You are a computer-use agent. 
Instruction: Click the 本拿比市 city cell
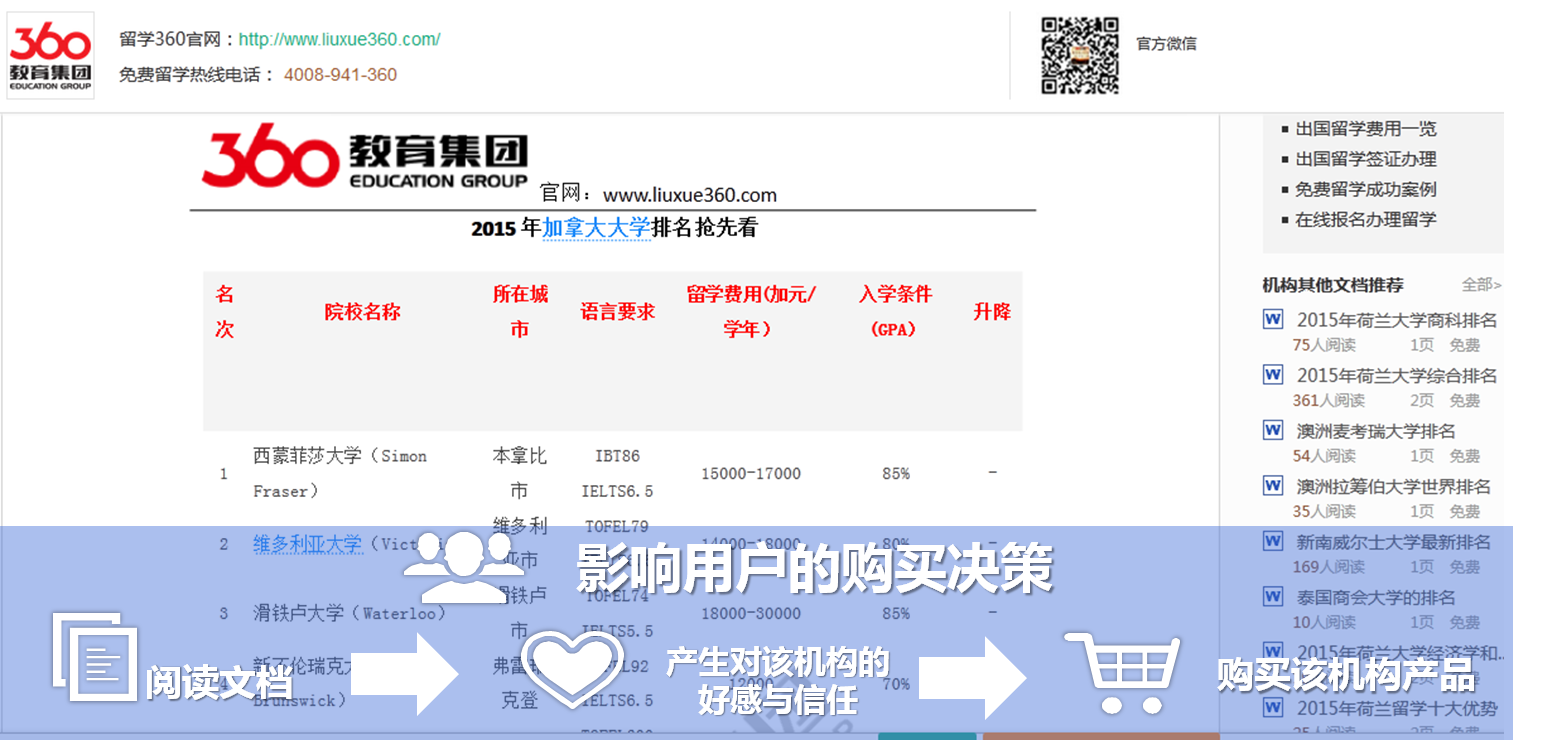pyautogui.click(x=520, y=473)
